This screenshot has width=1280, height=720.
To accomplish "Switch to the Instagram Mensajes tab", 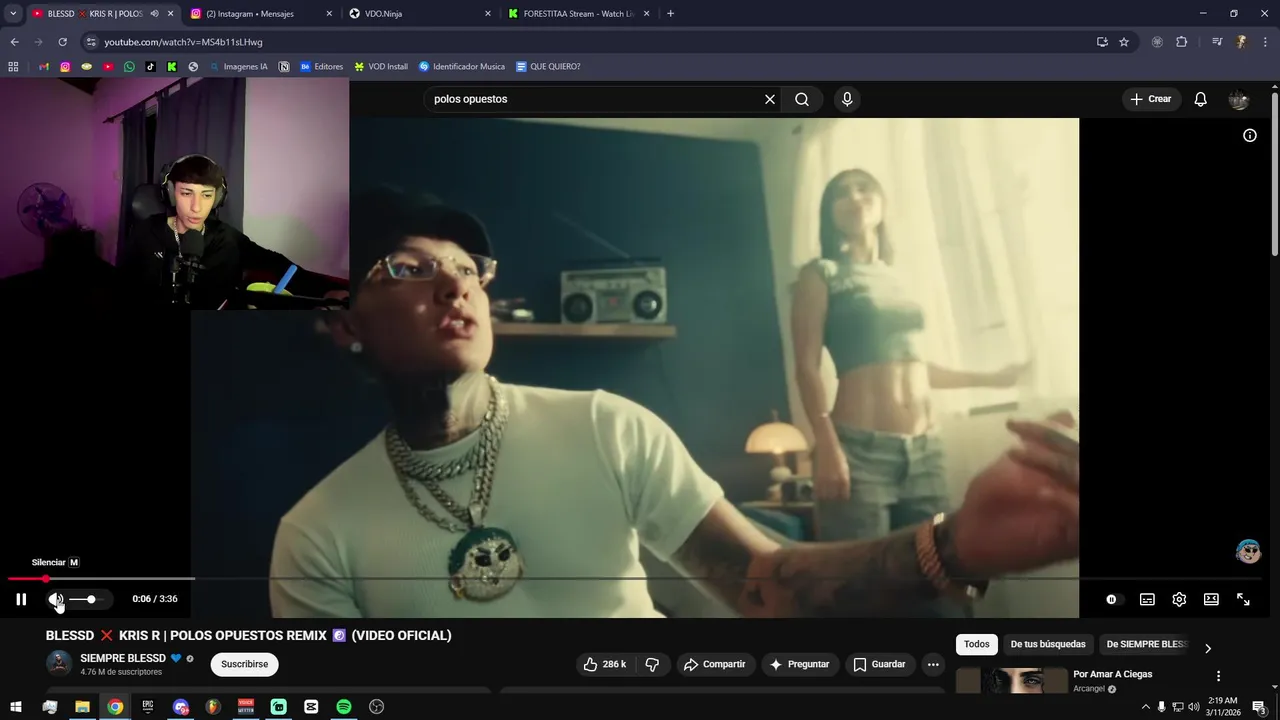I will click(258, 14).
